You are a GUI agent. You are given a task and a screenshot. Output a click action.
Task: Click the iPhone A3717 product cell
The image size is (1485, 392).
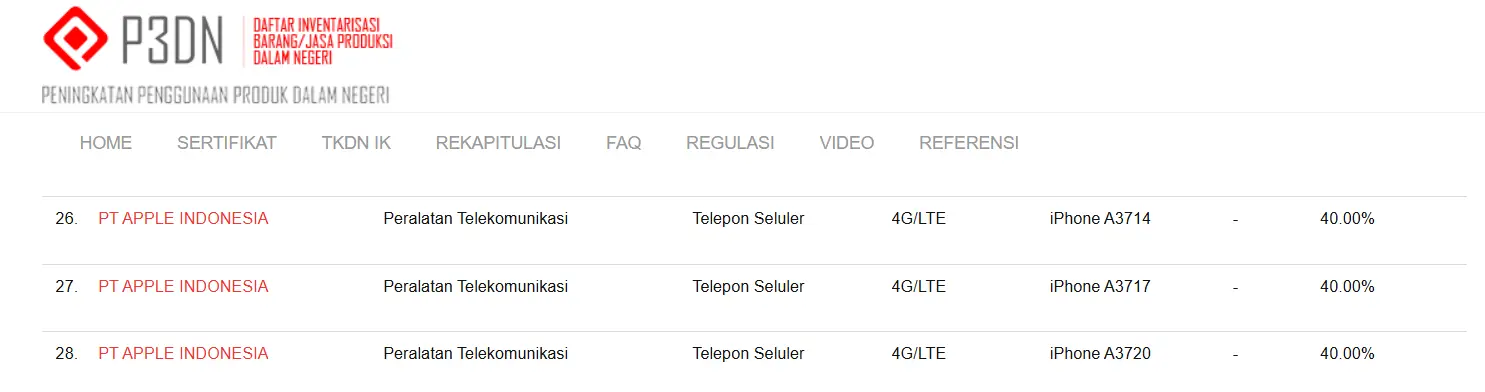1100,286
